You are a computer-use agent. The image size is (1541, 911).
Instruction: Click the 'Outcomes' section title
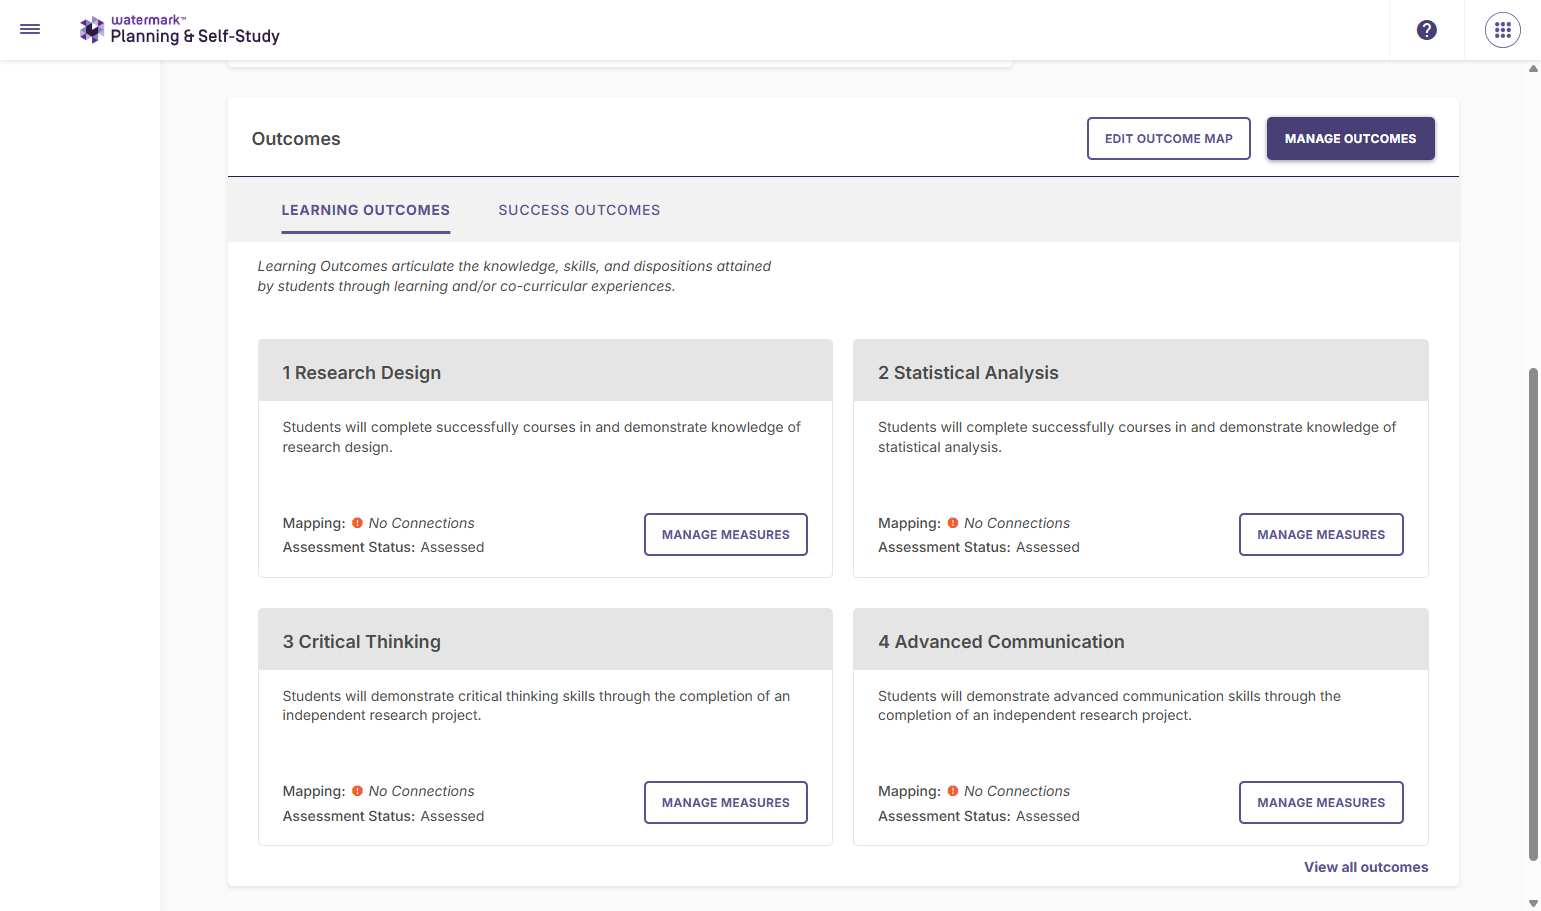[296, 139]
